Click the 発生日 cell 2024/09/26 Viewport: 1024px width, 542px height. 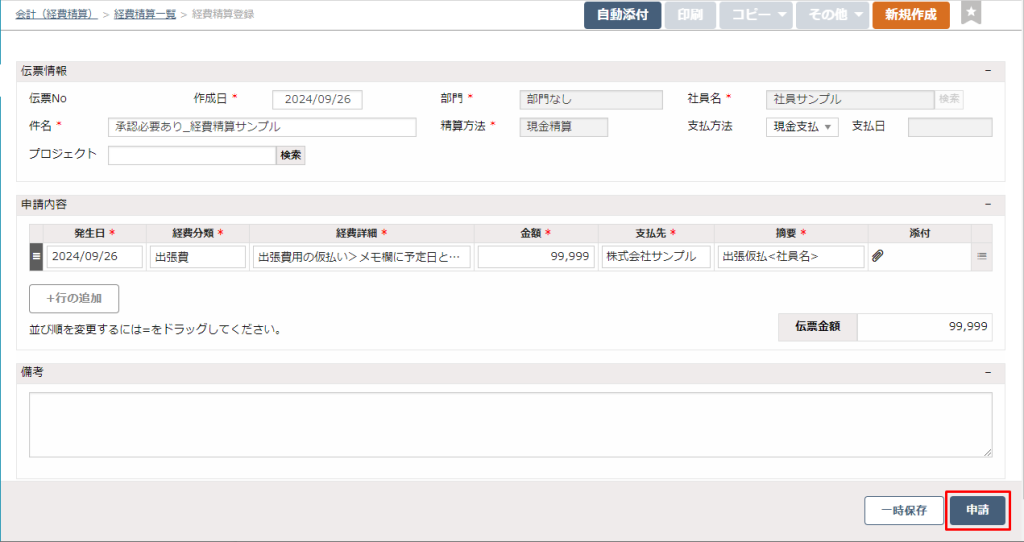(x=95, y=257)
